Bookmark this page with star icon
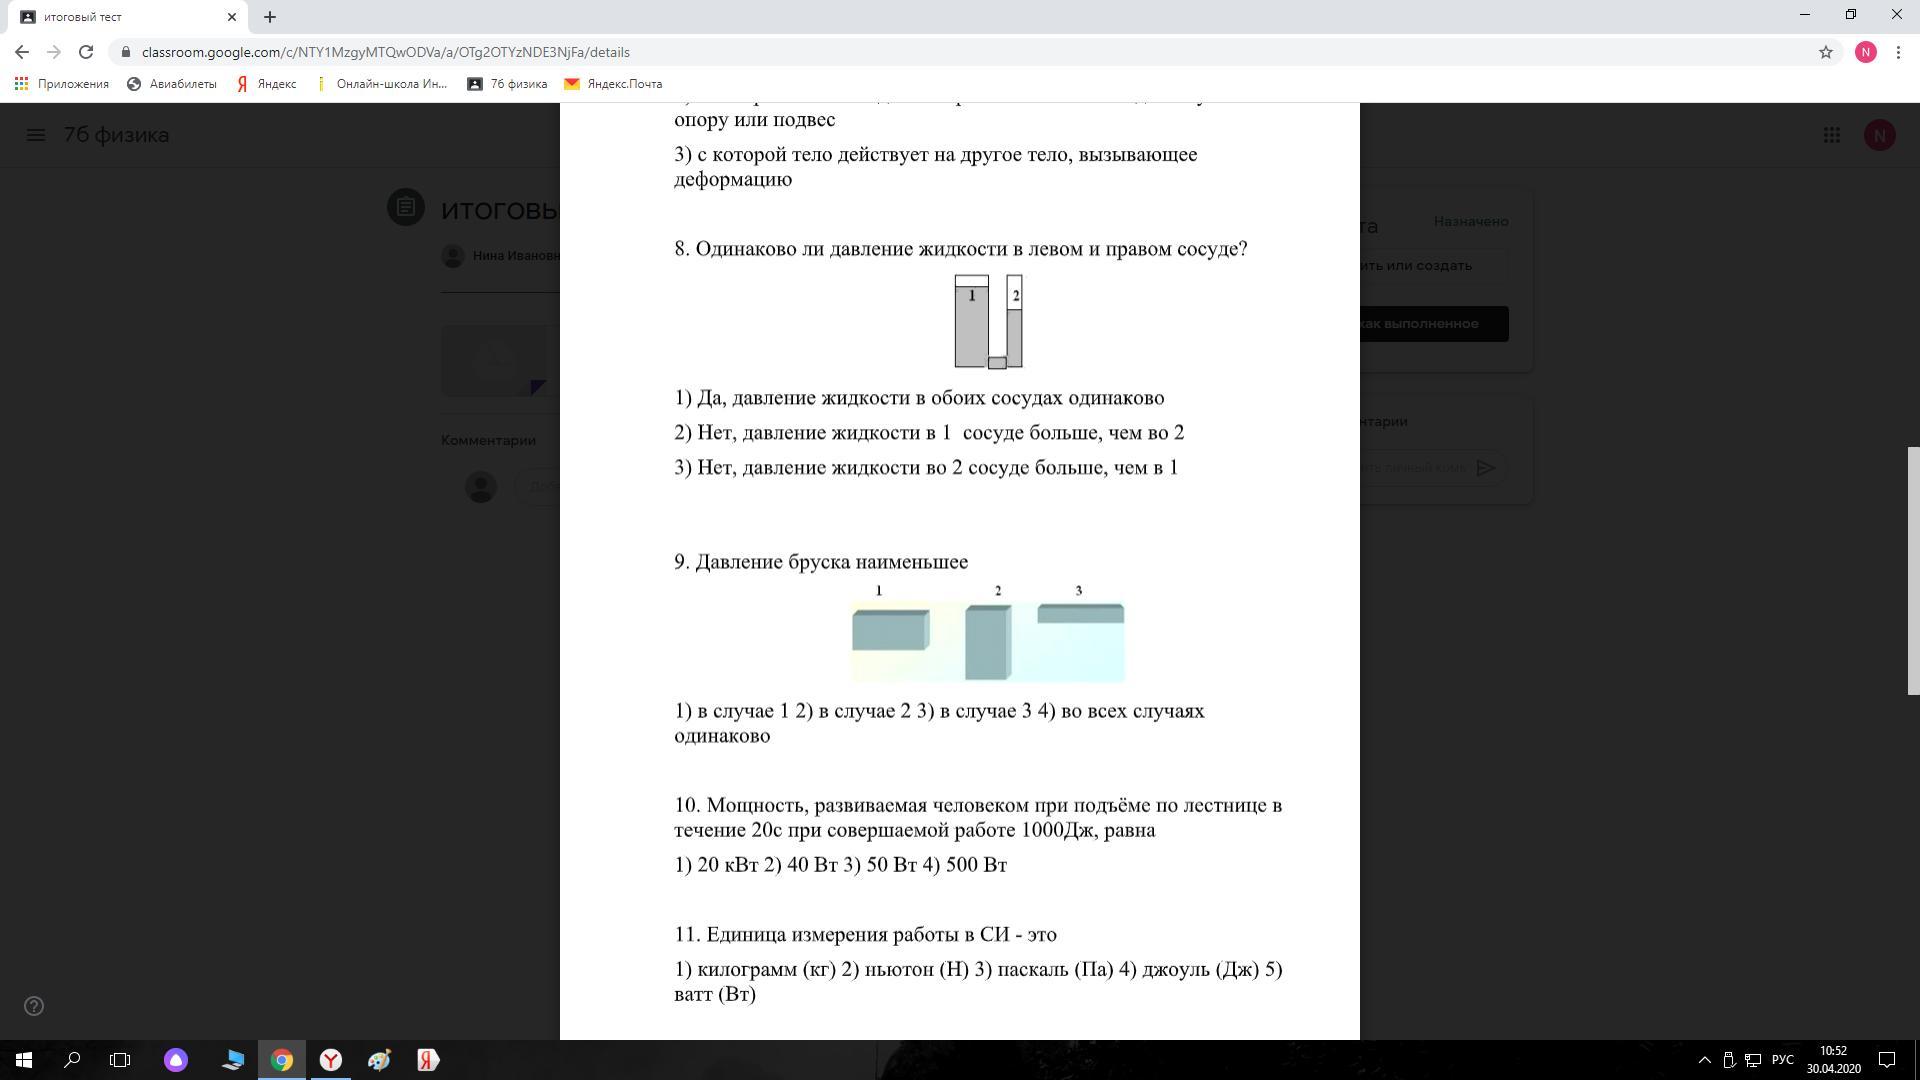1920x1080 pixels. click(1825, 52)
